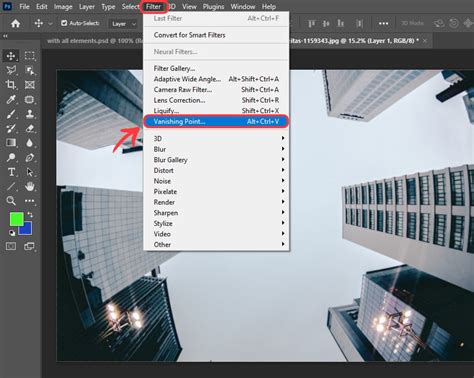Open the Select menu
474x378 pixels.
click(130, 6)
